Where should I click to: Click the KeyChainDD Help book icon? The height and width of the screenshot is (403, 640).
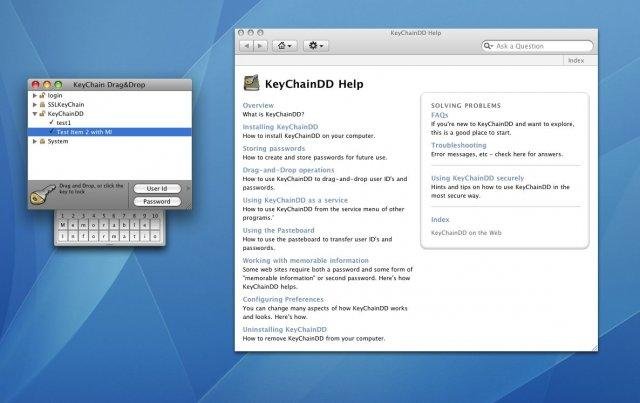251,83
